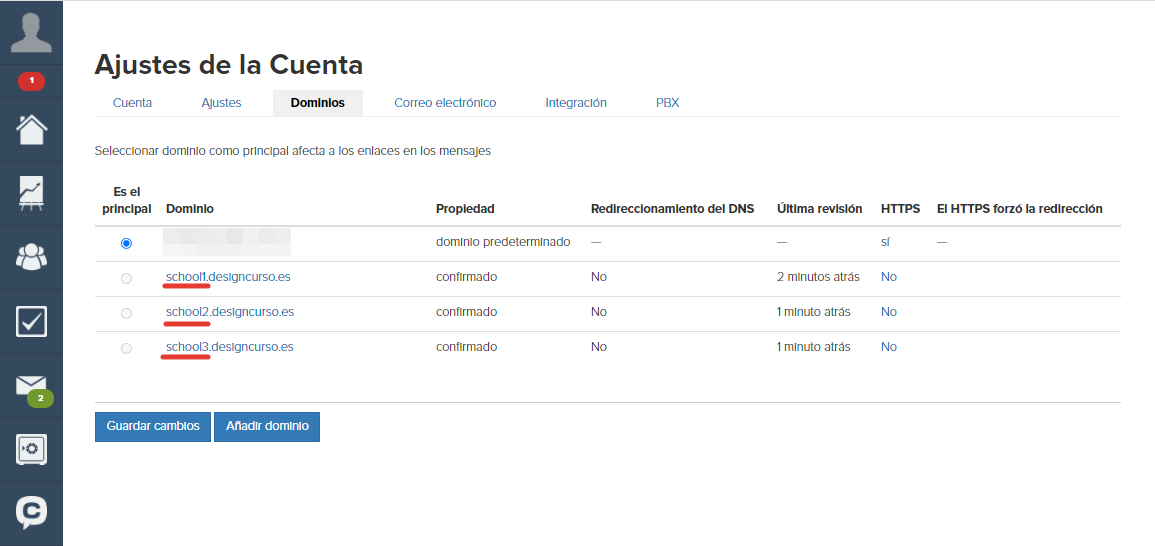
Task: Click '2 minutos atrás' last revision cell
Action: pyautogui.click(x=818, y=277)
